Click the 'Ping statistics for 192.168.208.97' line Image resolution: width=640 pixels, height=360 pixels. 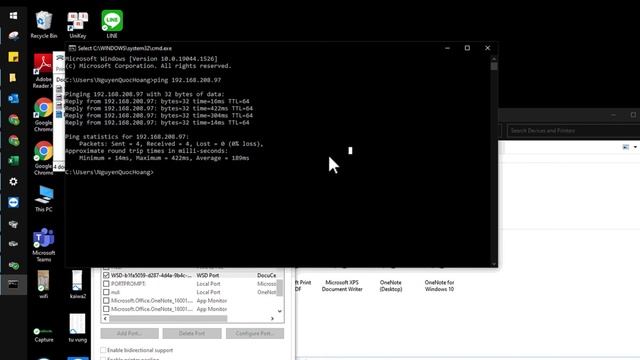127,137
